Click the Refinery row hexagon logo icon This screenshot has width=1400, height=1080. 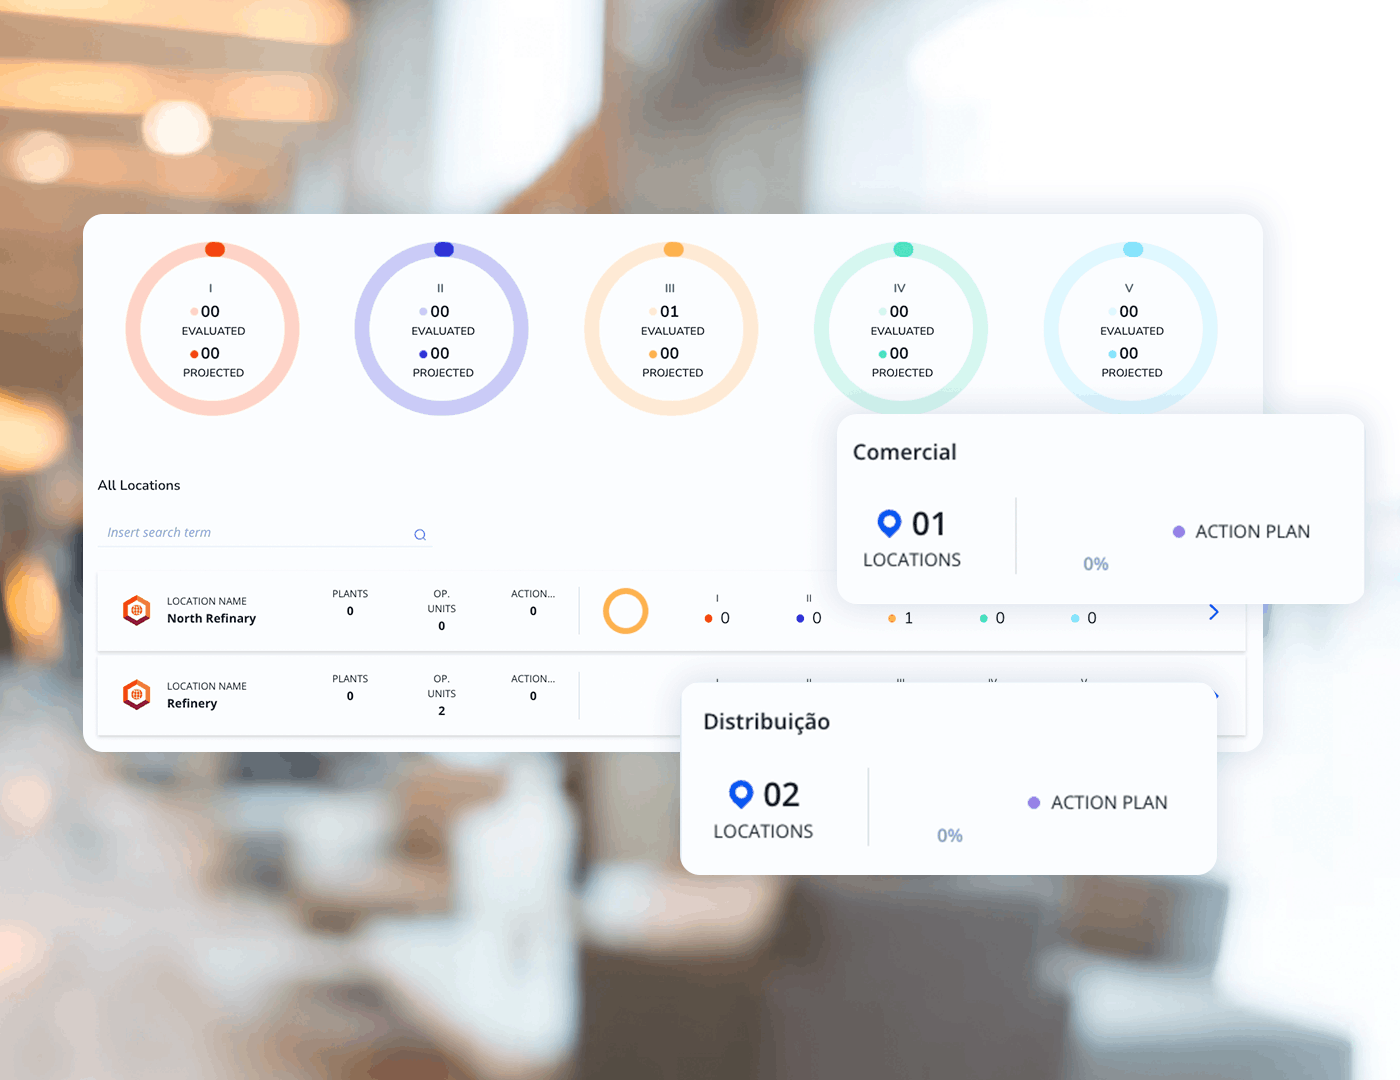coord(137,694)
